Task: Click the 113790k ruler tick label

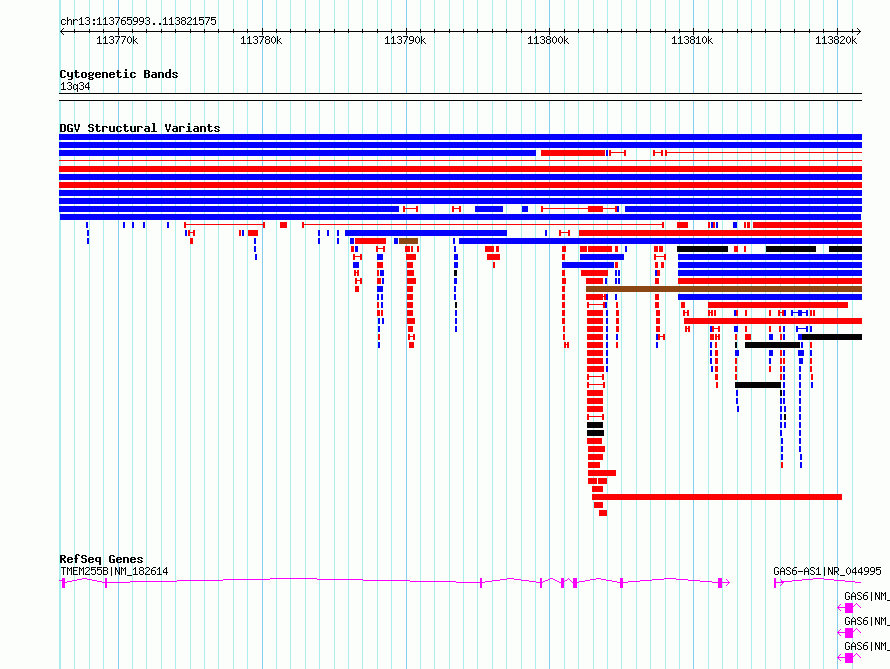Action: pyautogui.click(x=405, y=40)
